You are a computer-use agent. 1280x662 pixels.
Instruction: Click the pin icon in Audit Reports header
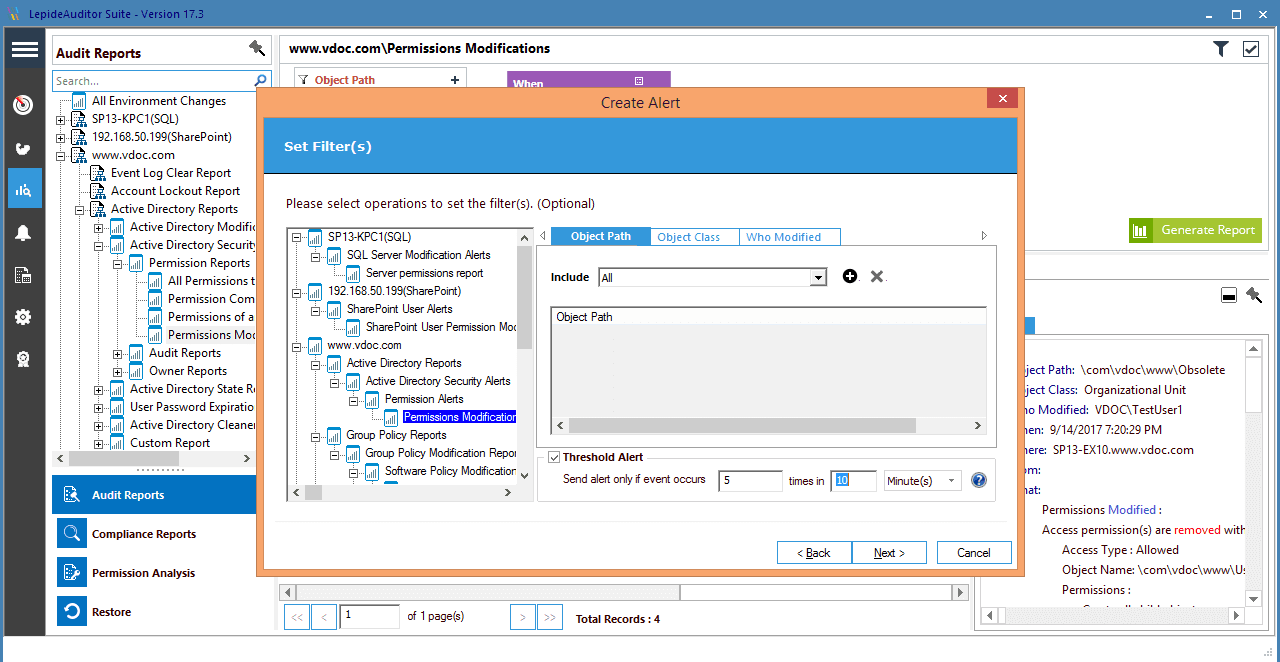[x=257, y=49]
